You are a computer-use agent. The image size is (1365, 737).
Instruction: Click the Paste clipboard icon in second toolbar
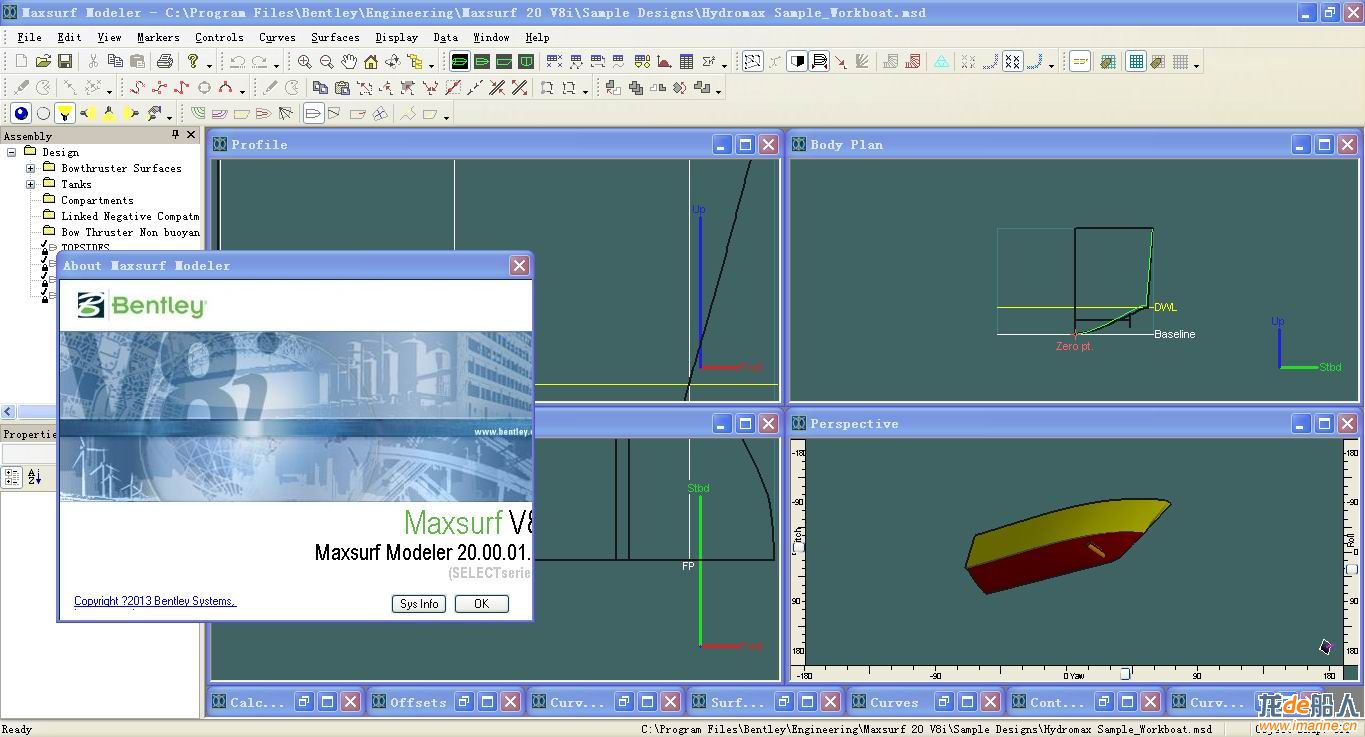(342, 88)
